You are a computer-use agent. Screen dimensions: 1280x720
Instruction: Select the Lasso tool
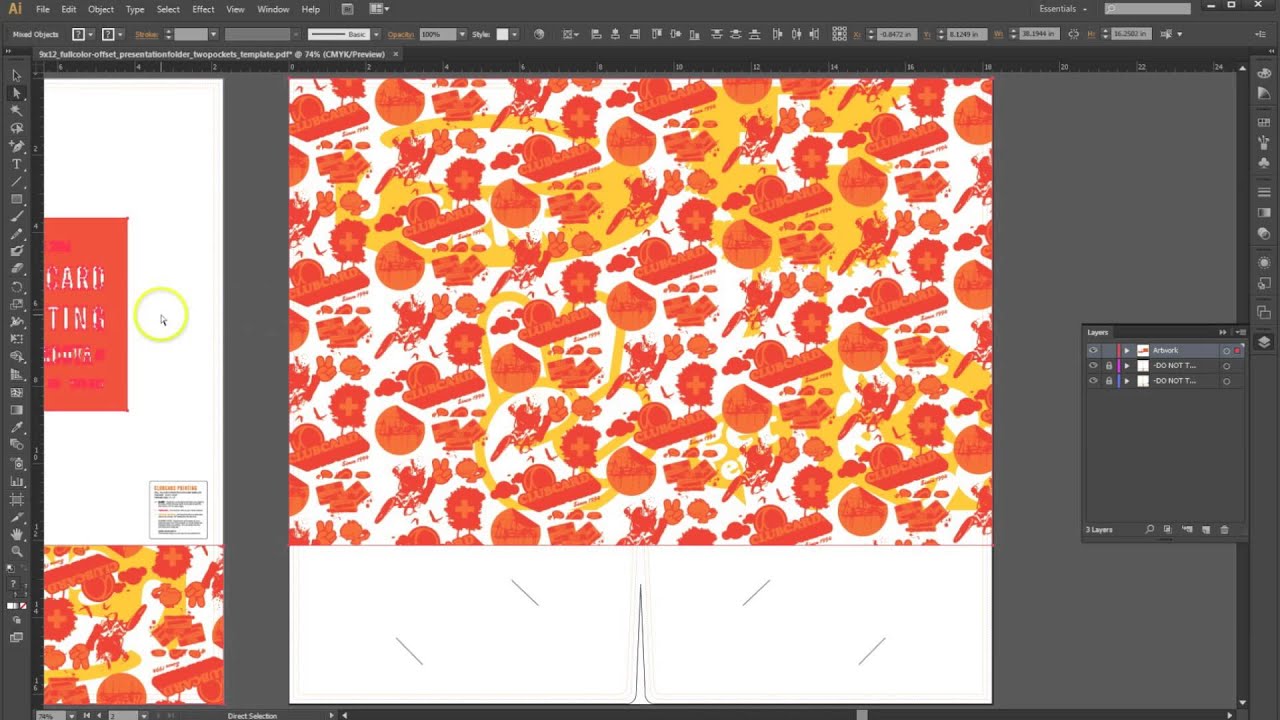pyautogui.click(x=16, y=128)
